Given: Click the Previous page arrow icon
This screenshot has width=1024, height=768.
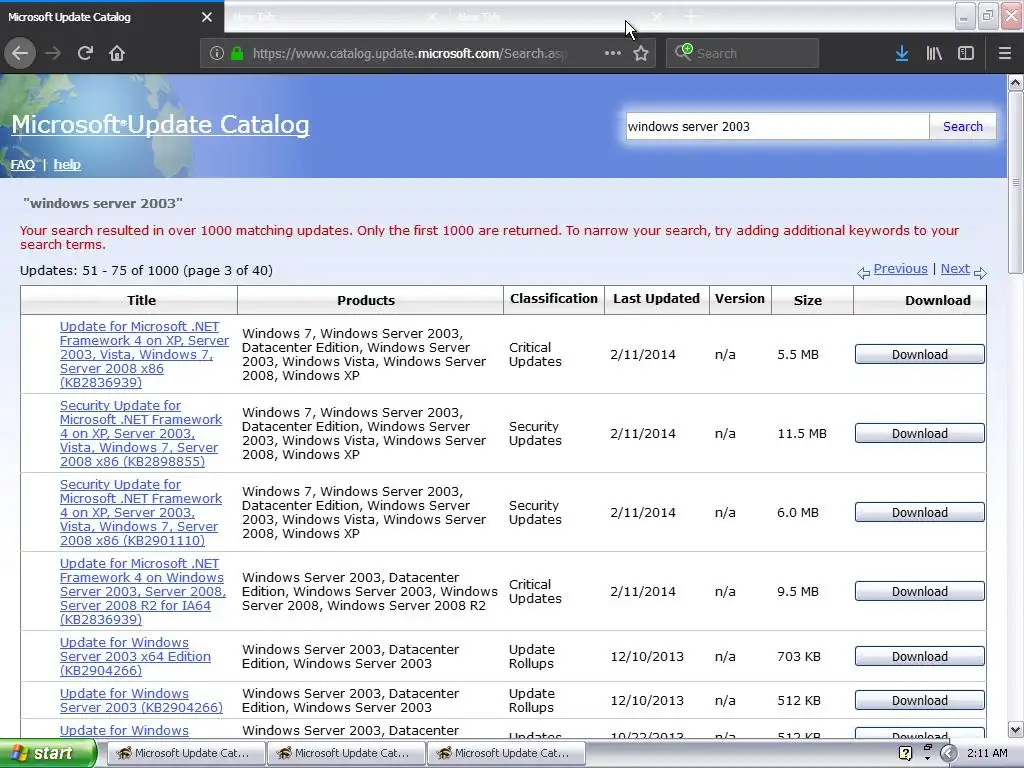Looking at the screenshot, I should coord(863,273).
